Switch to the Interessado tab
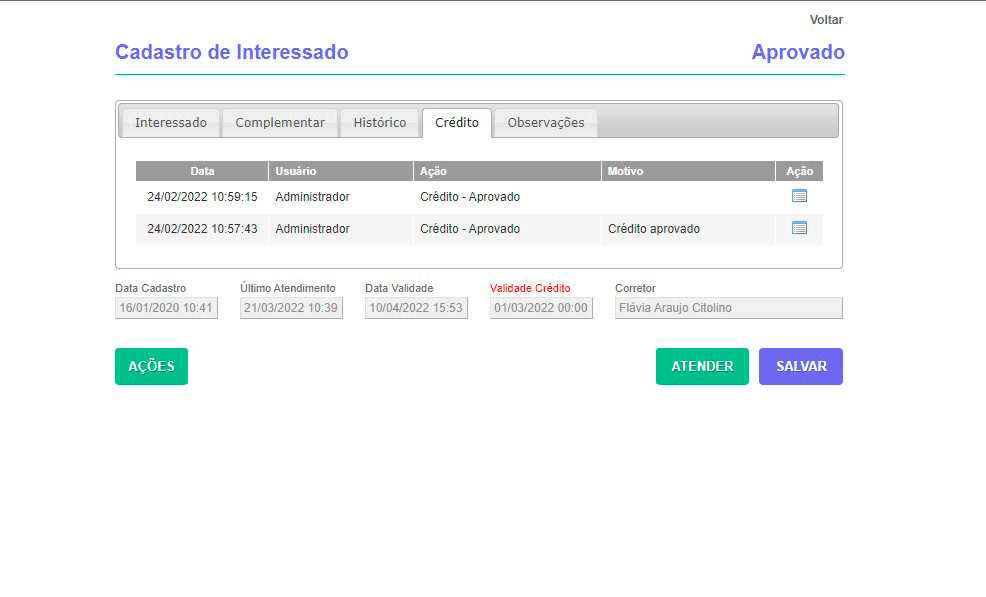 (x=170, y=122)
